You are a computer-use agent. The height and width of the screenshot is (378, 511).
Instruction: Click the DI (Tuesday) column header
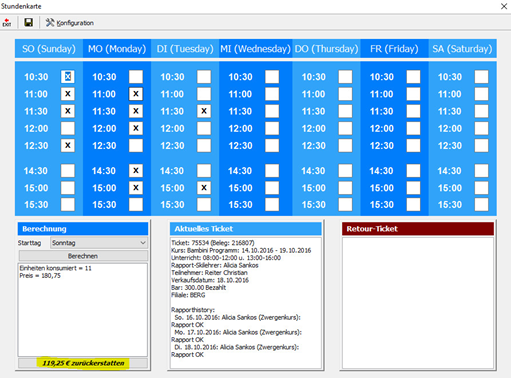pyautogui.click(x=185, y=49)
